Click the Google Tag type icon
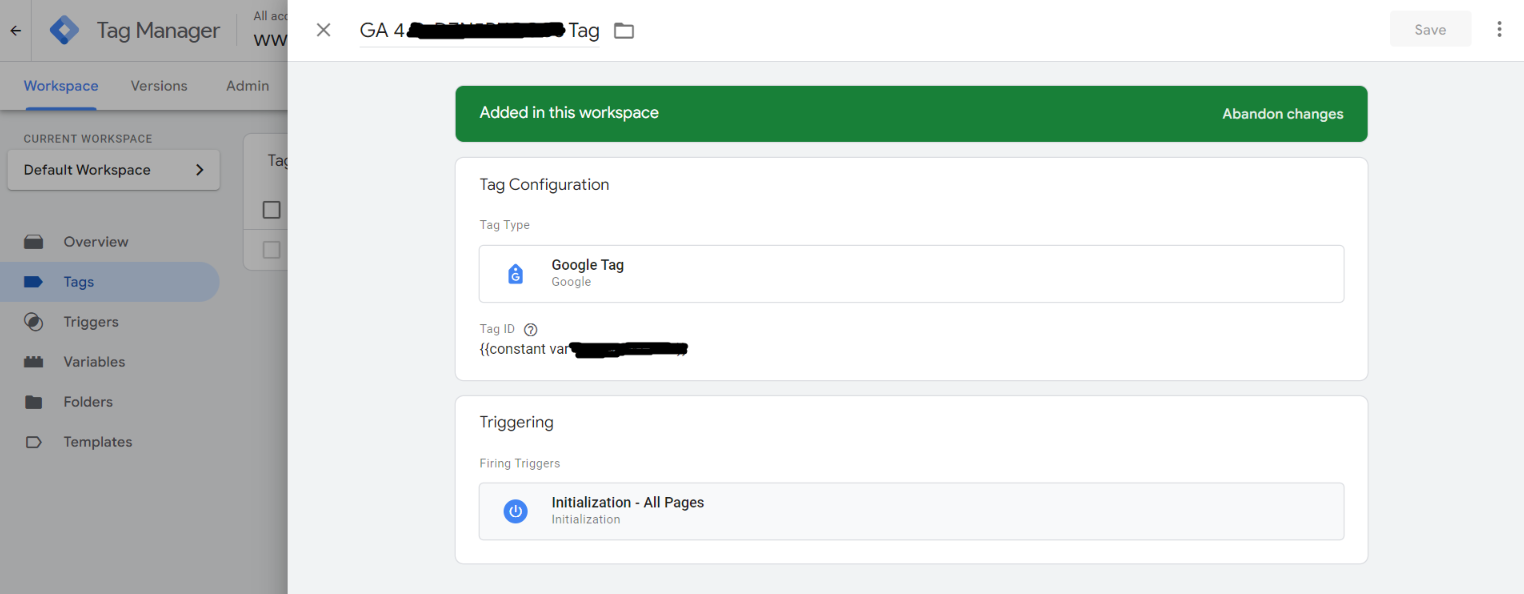This screenshot has height=594, width=1524. pyautogui.click(x=515, y=274)
